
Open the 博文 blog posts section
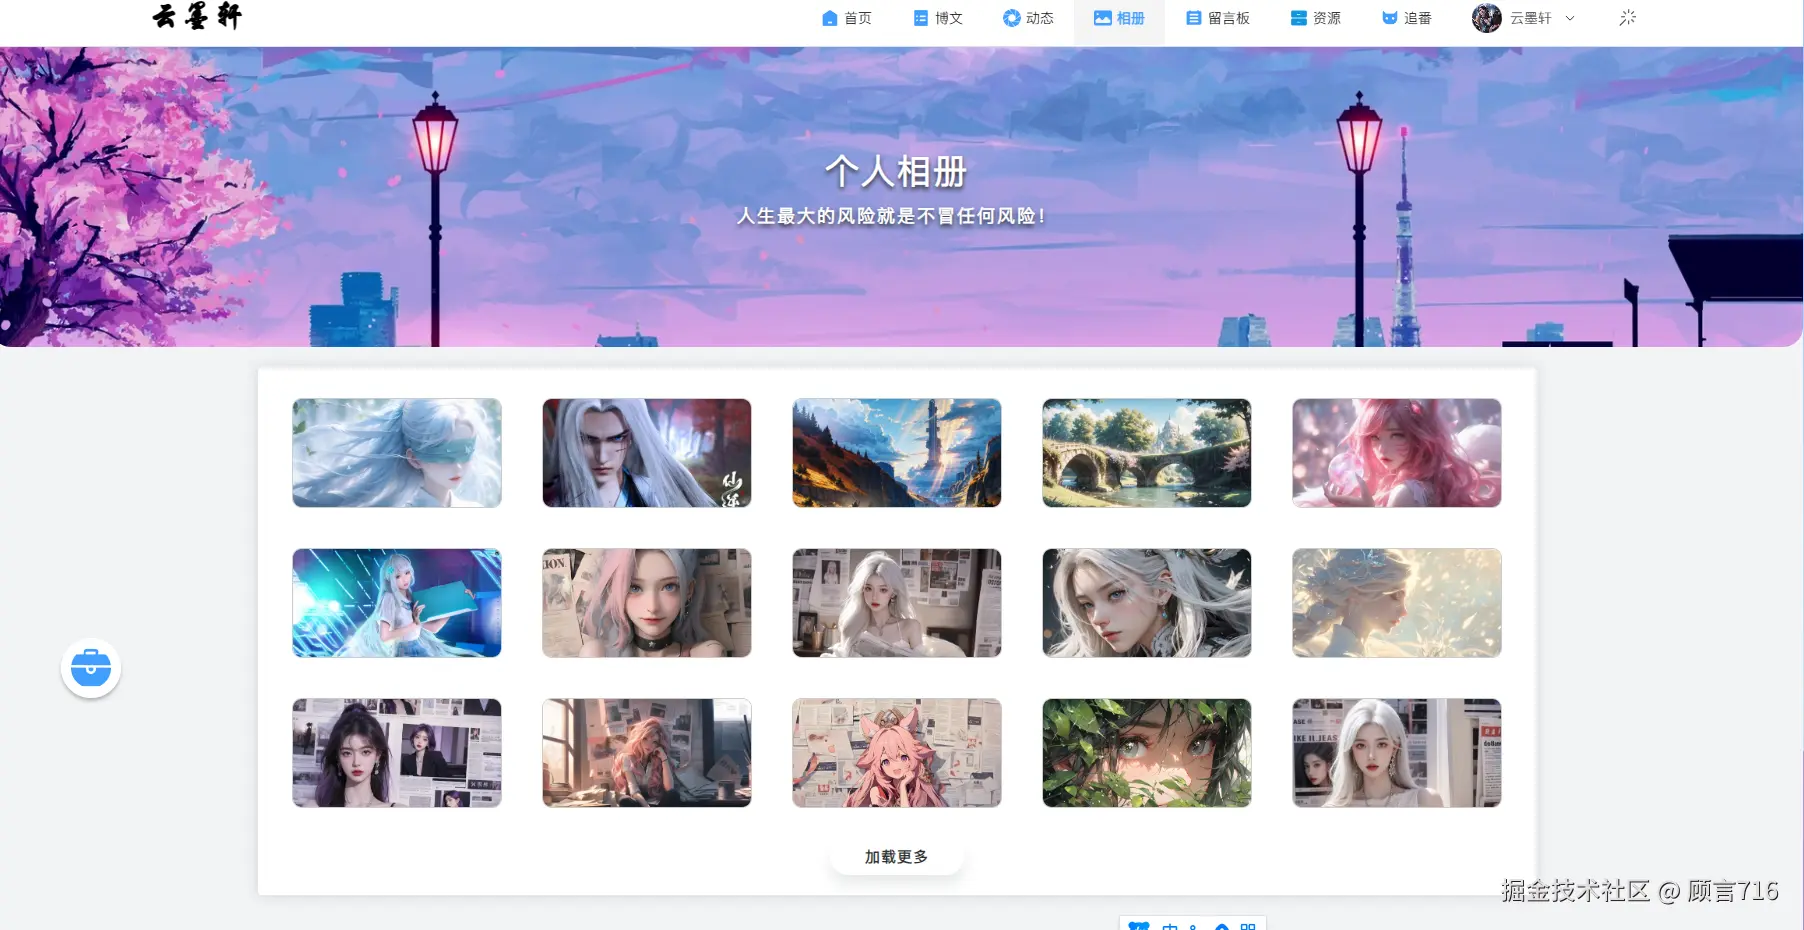point(938,18)
